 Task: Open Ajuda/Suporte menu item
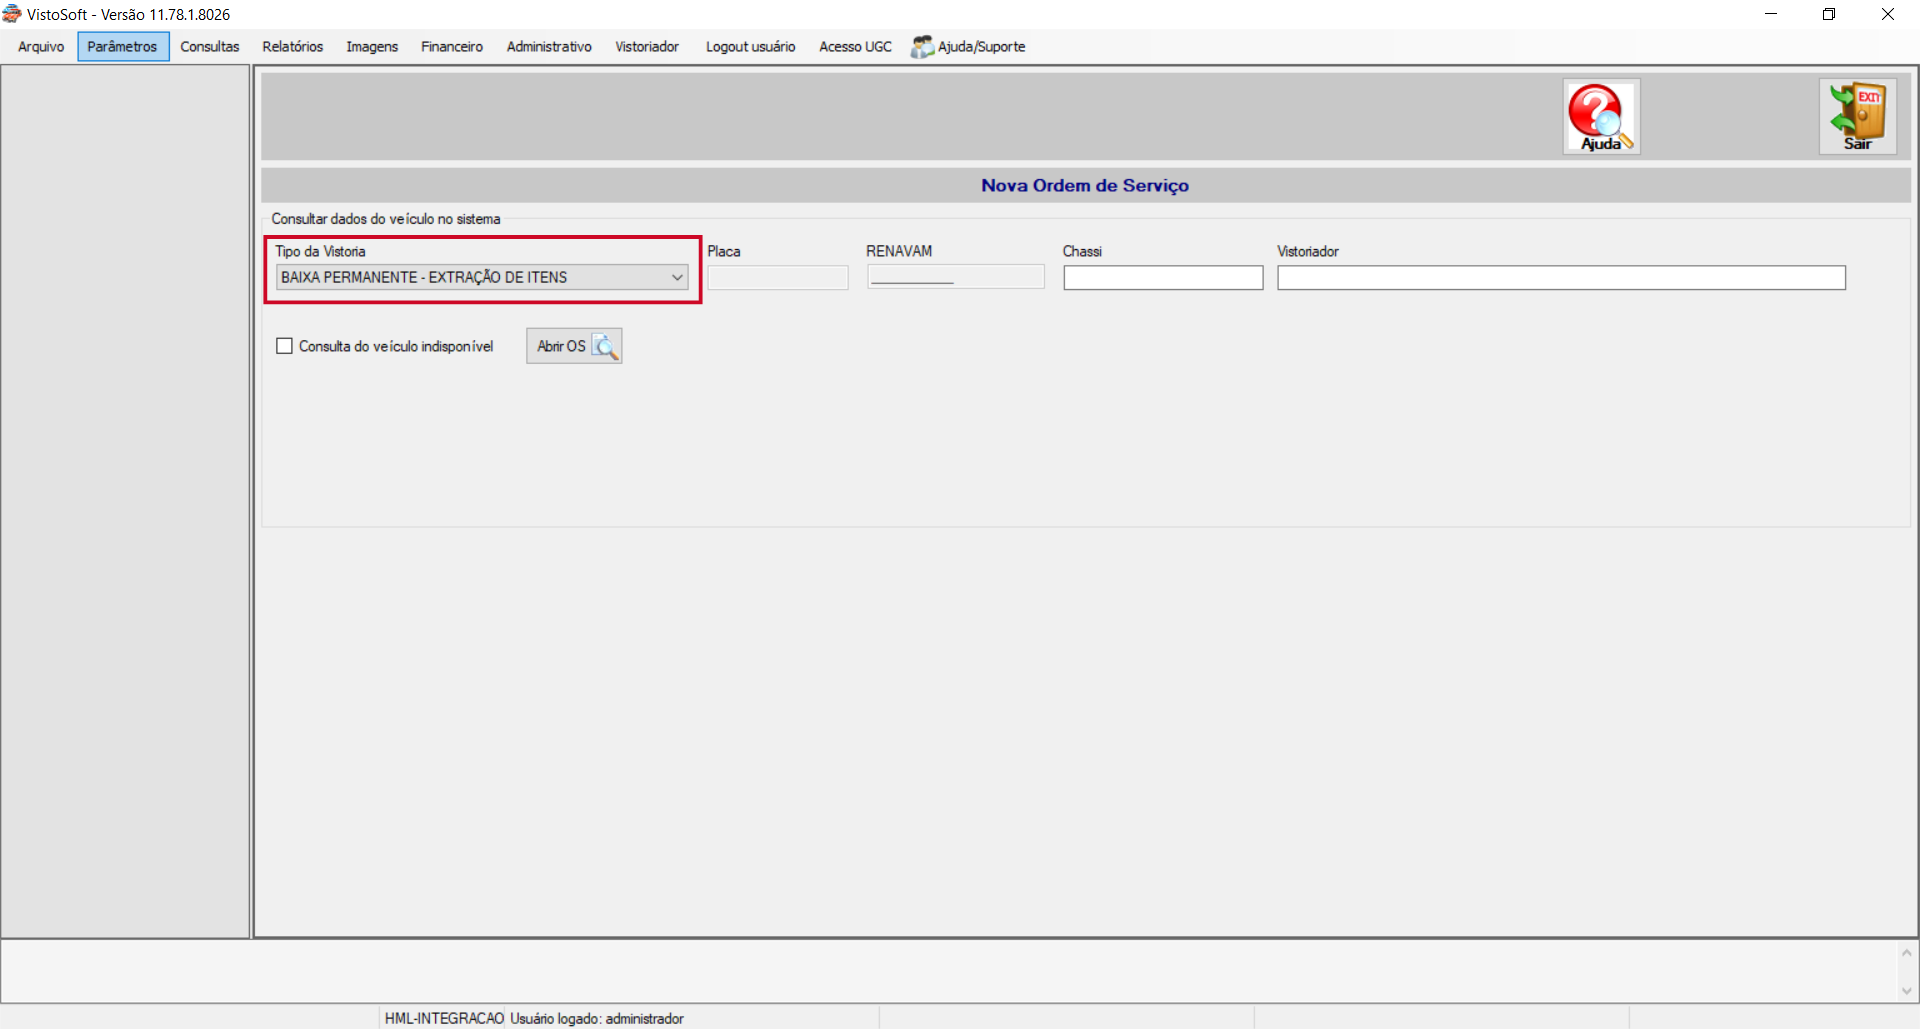click(968, 47)
